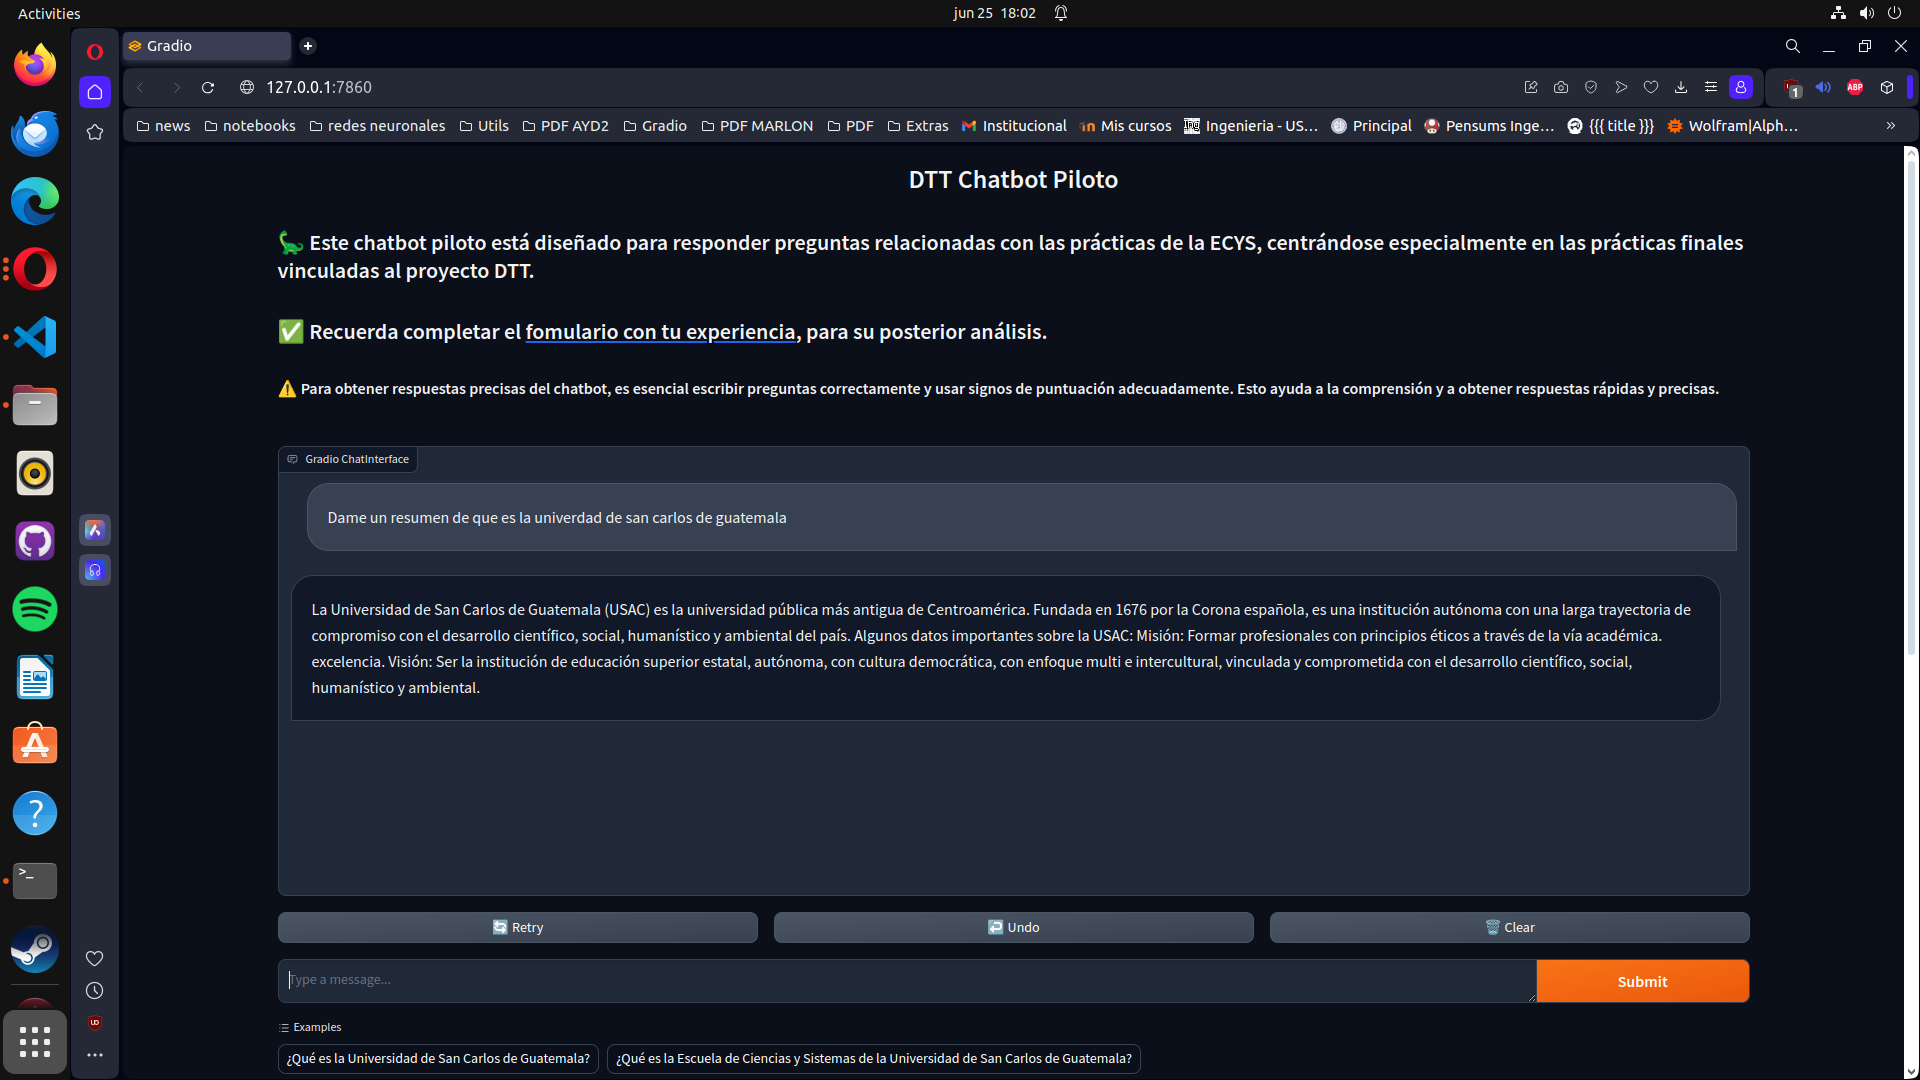This screenshot has width=1920, height=1080.
Task: Open the Opera downloads icon
Action: tap(1681, 88)
